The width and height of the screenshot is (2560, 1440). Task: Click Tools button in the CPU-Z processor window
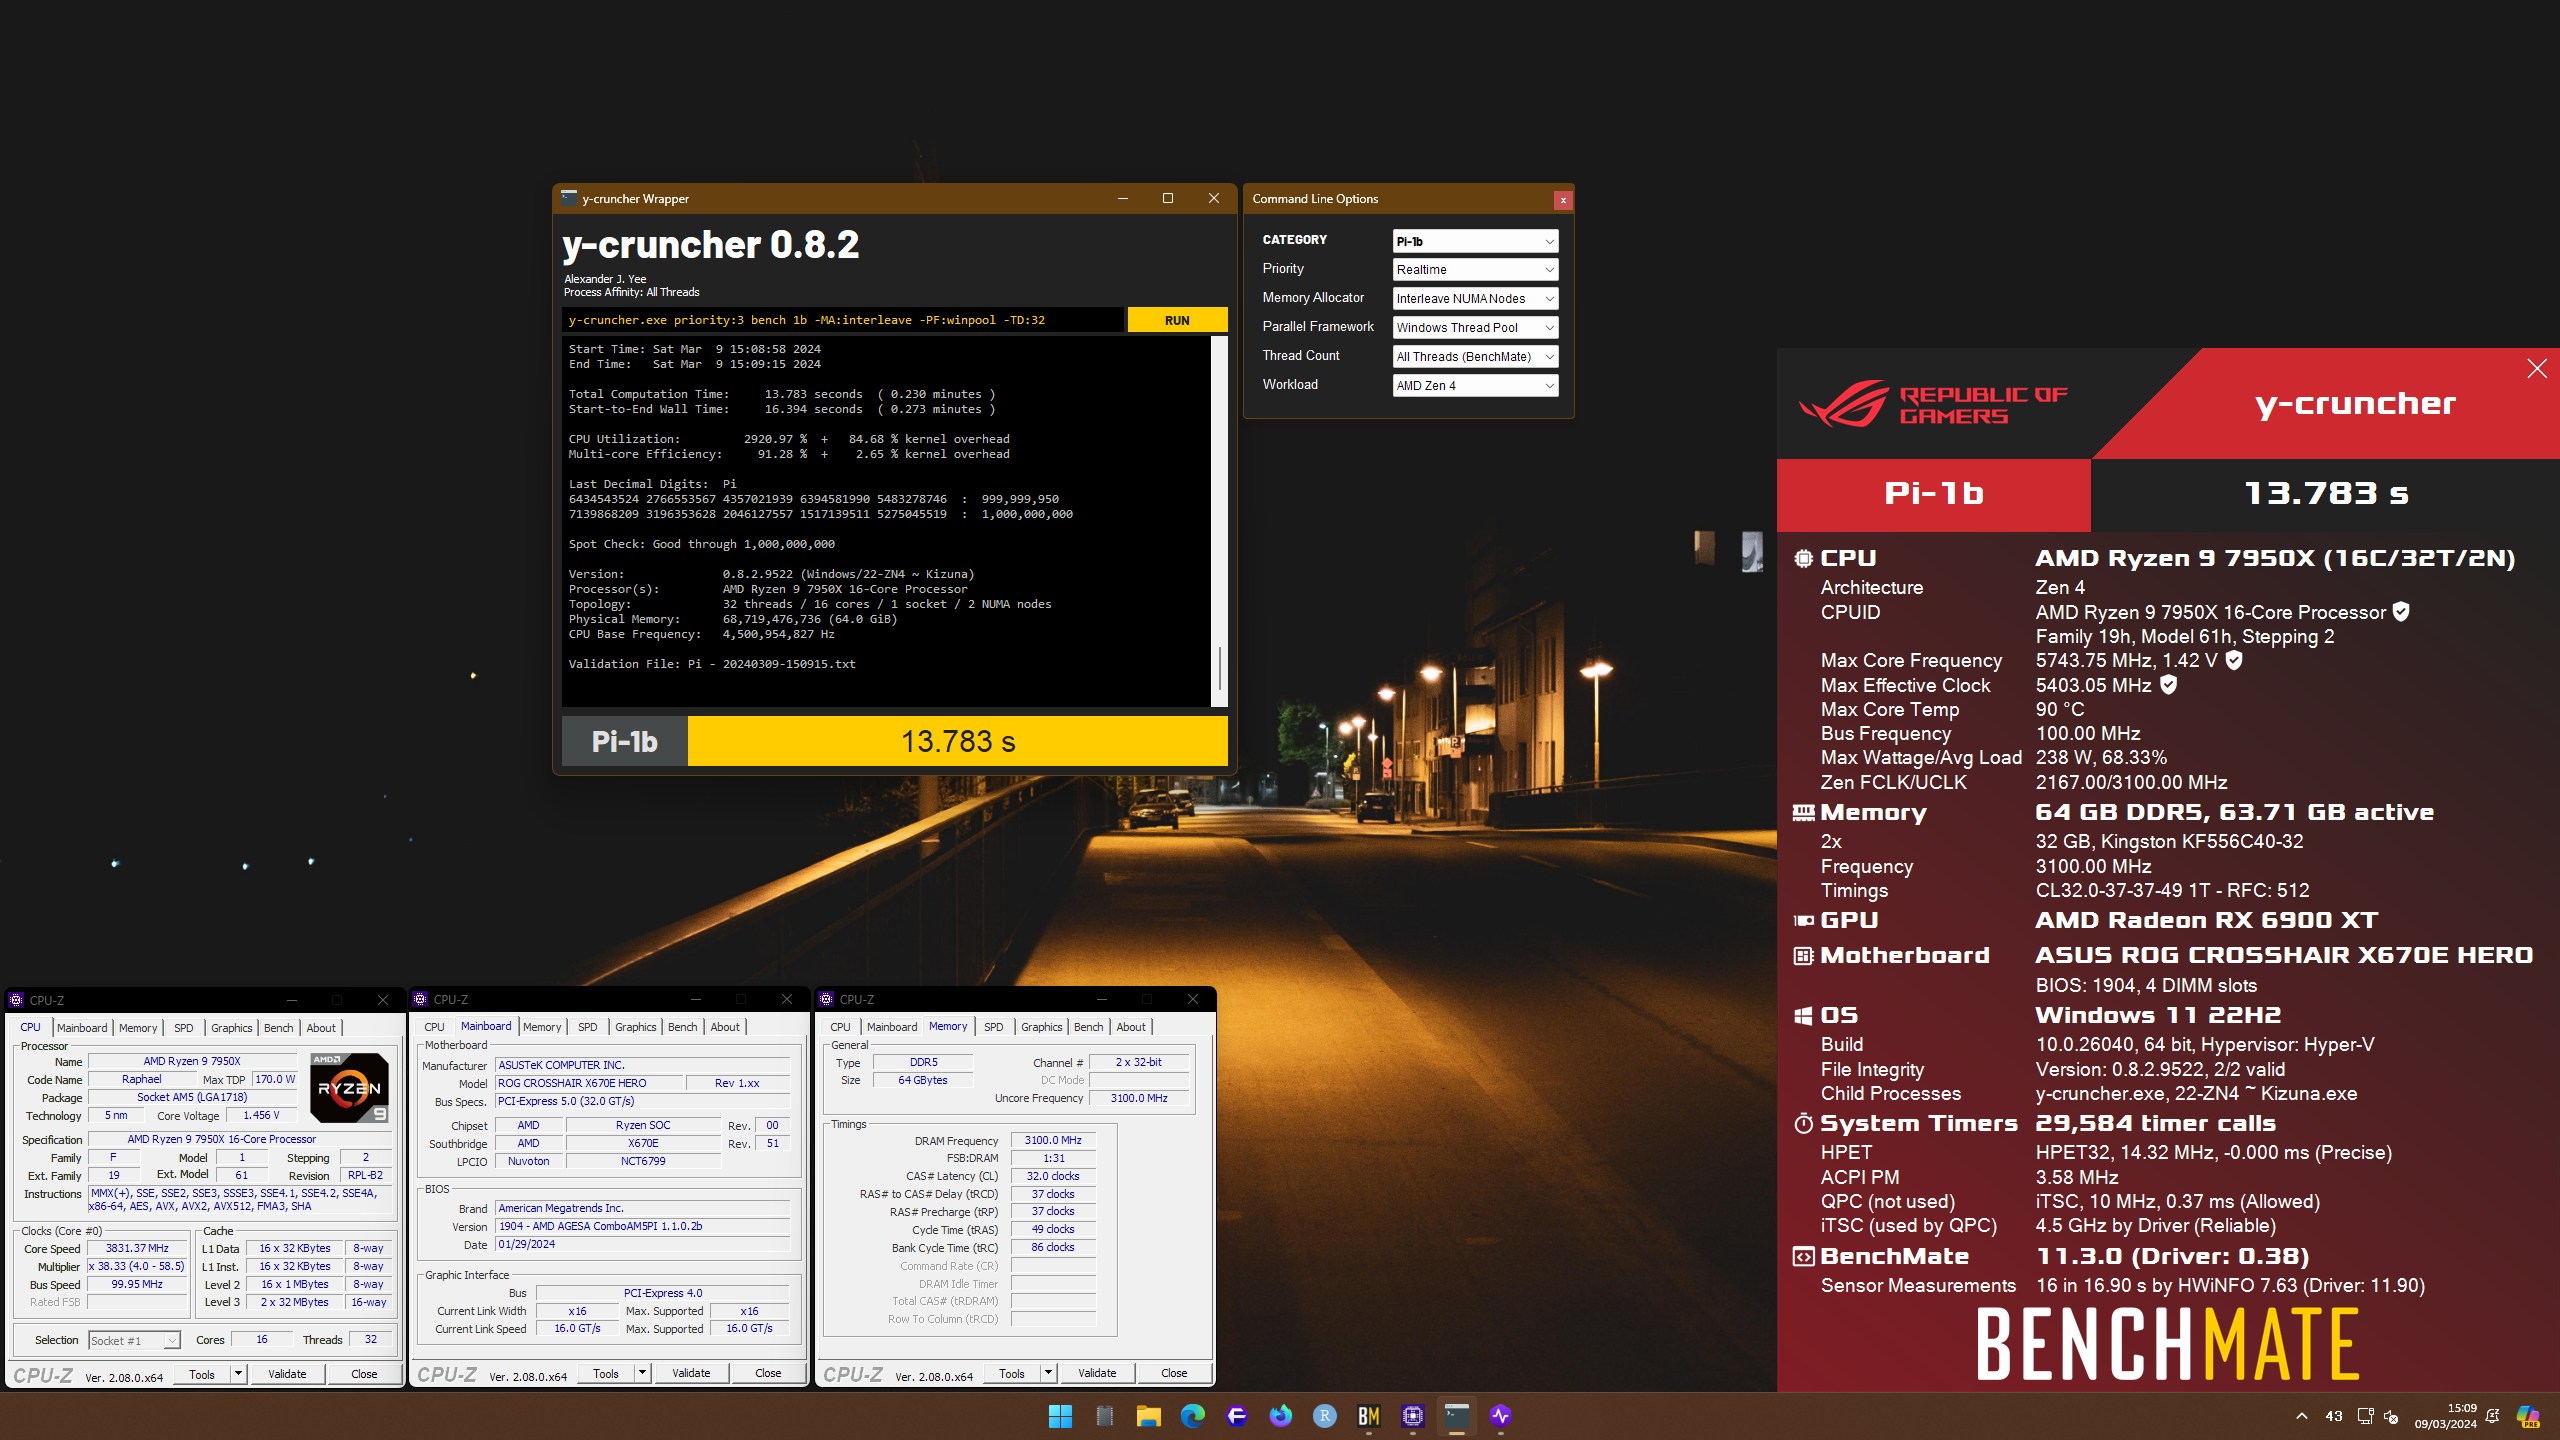coord(202,1374)
